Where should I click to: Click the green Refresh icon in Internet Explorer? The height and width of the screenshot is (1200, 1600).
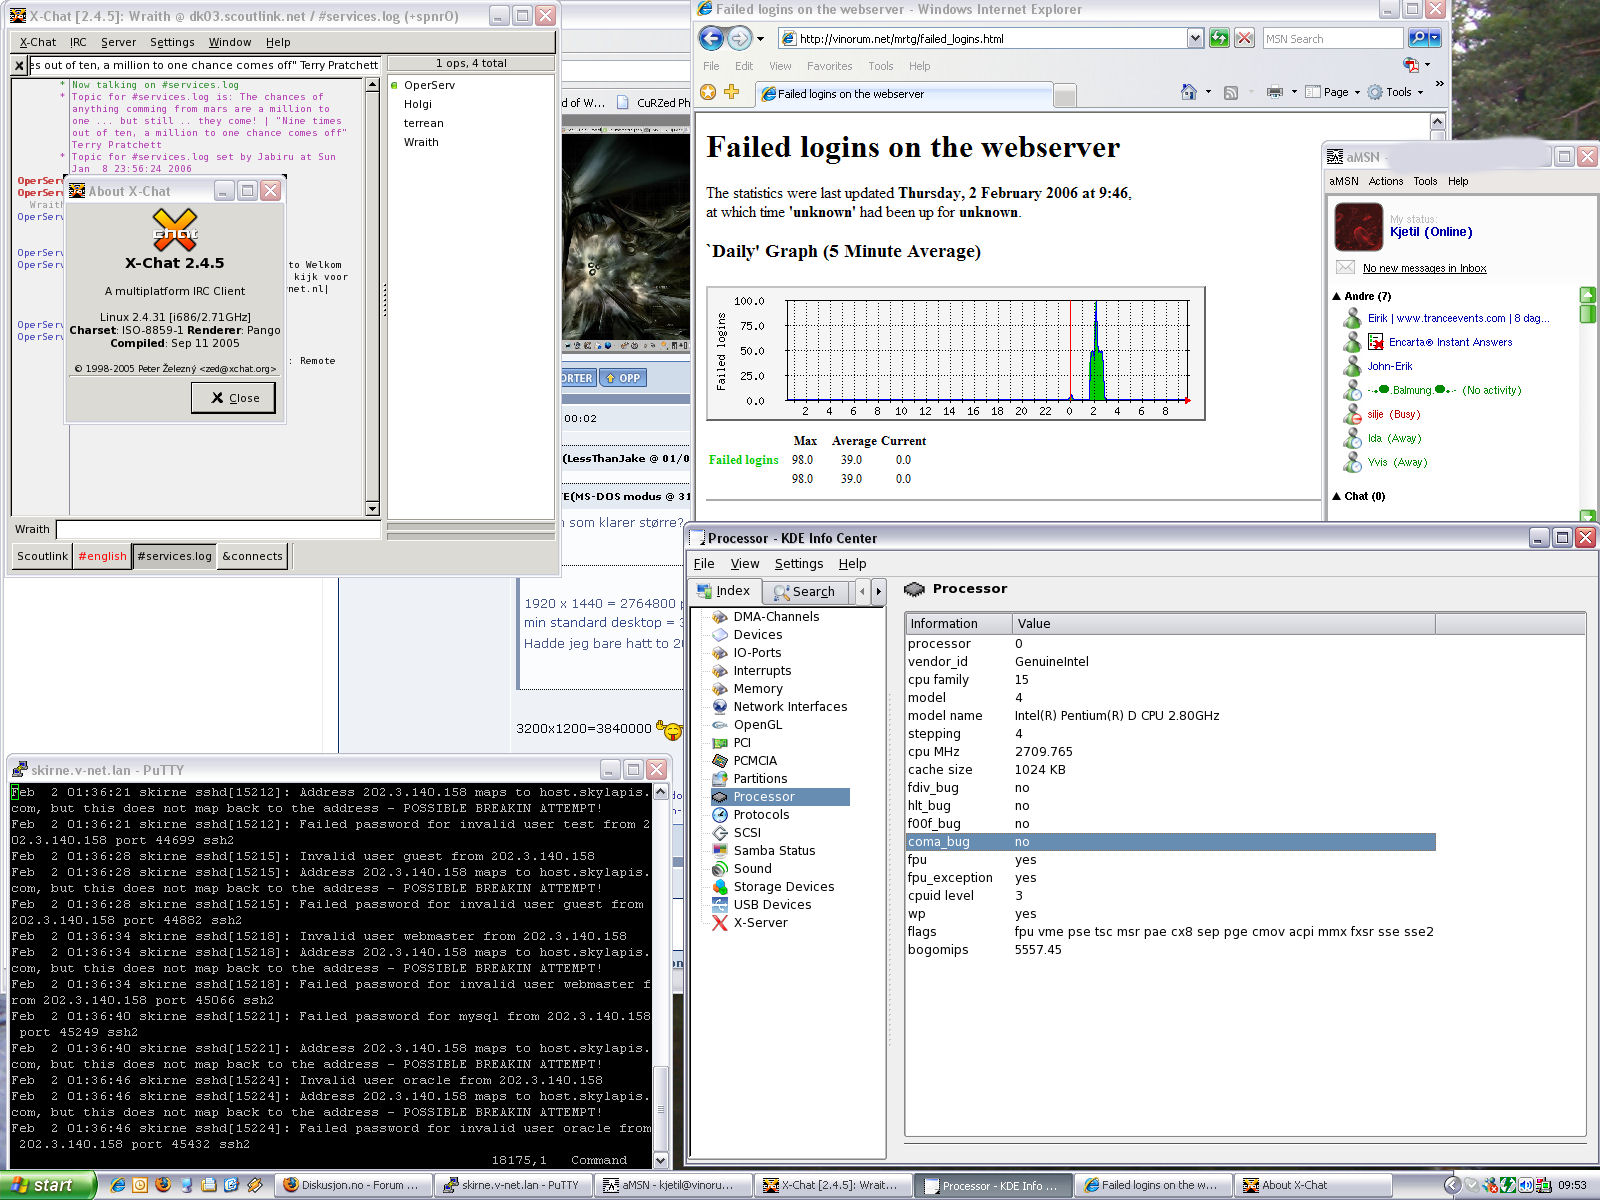[x=1219, y=38]
